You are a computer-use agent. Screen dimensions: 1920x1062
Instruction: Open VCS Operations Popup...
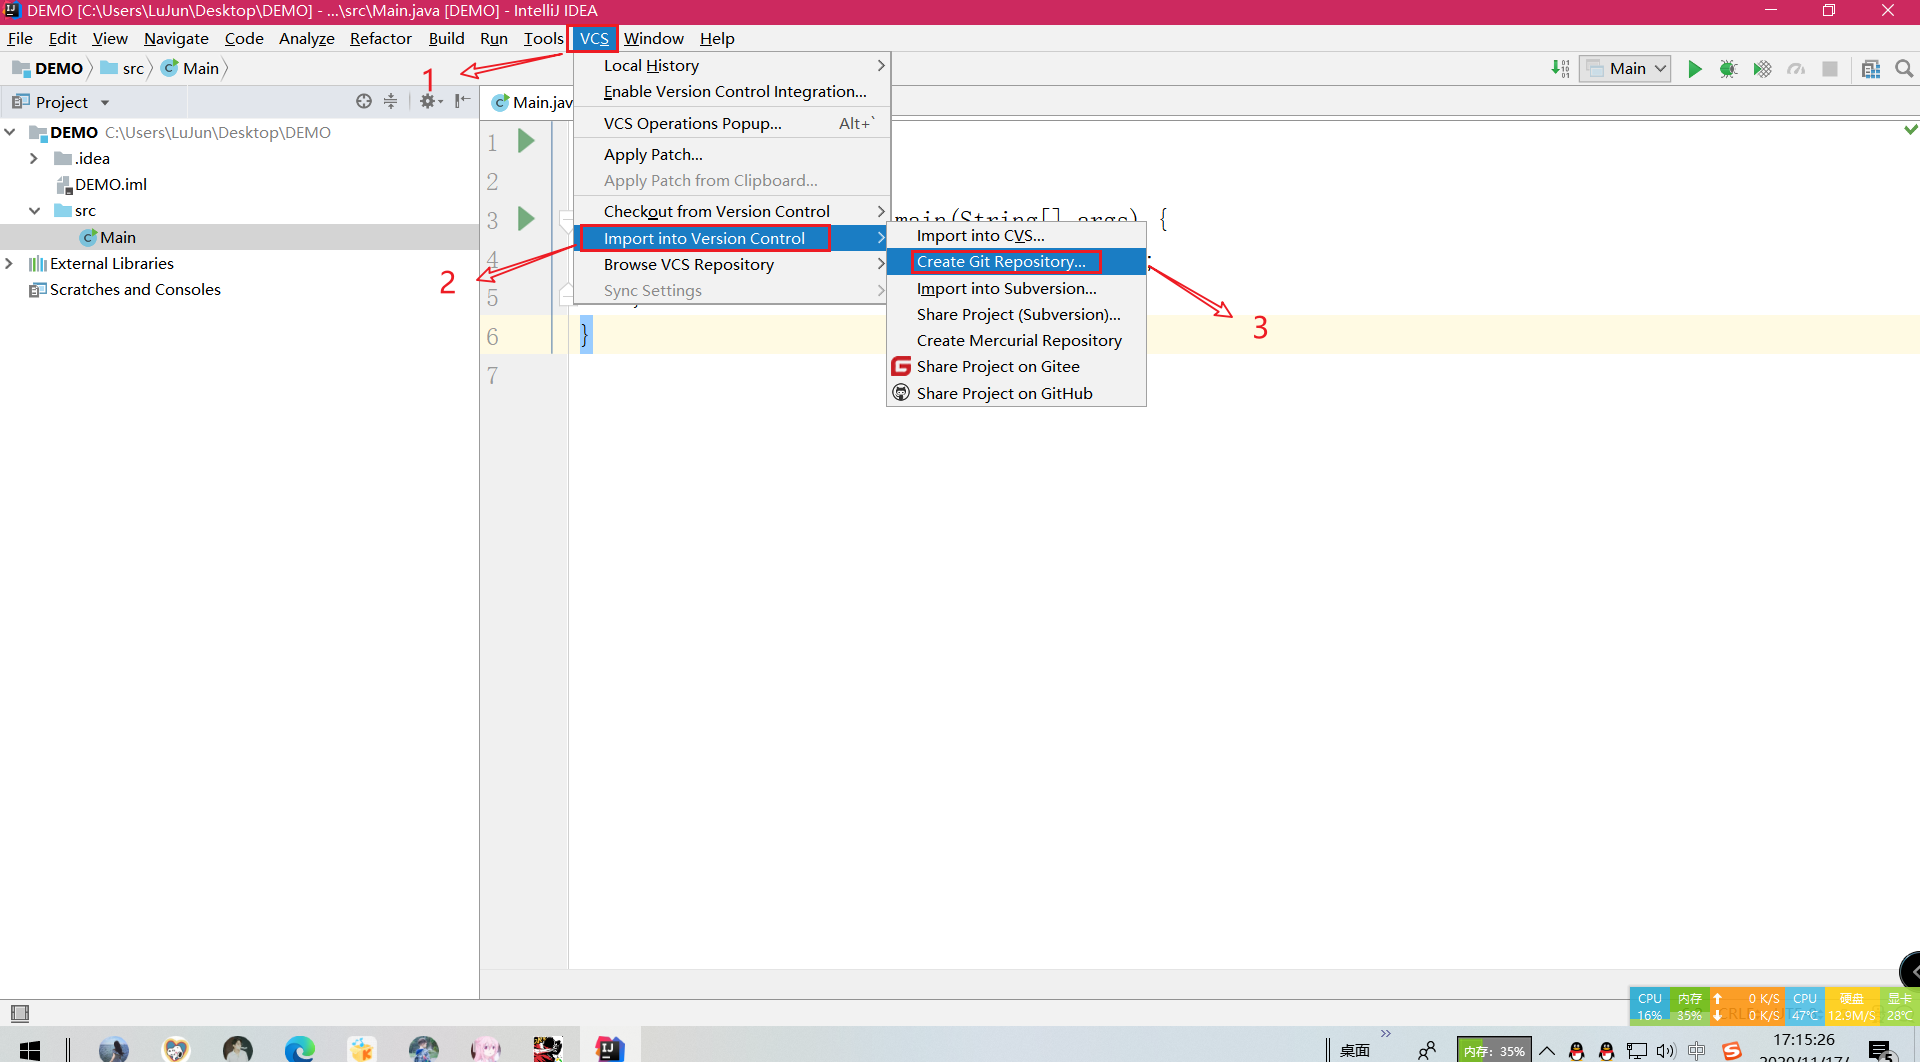732,123
